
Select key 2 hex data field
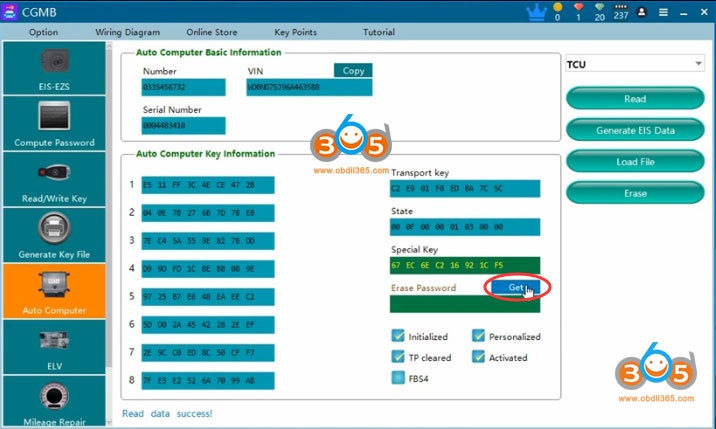click(208, 213)
